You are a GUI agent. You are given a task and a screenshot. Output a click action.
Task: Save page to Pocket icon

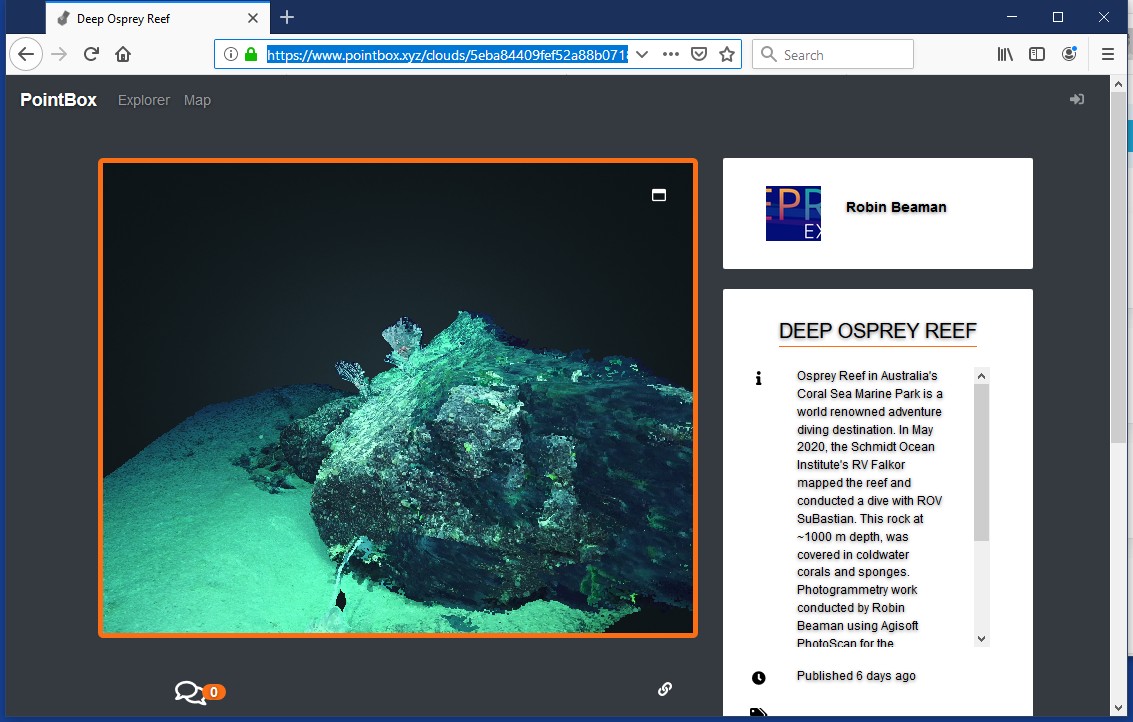[x=699, y=54]
